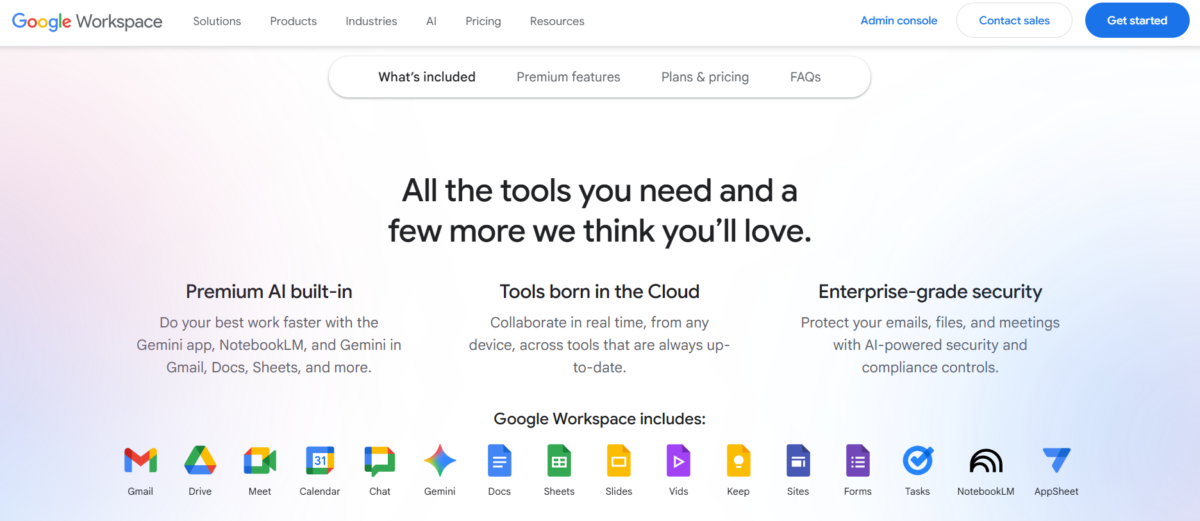Viewport: 1200px width, 521px height.
Task: Choose the Vids icon
Action: tap(678, 461)
